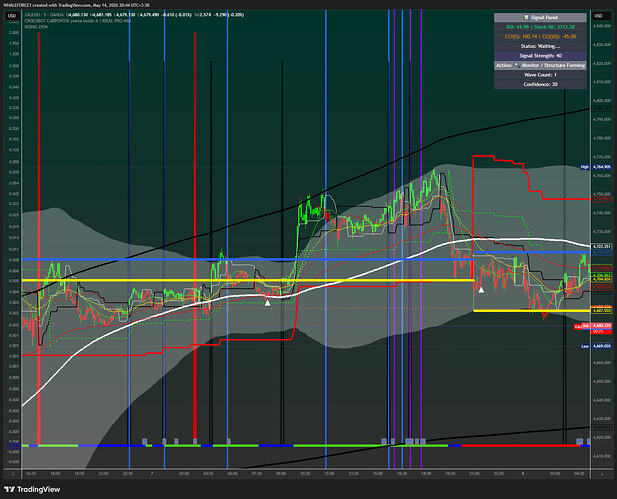Click the yellow price label 4,687.920
617x499 pixels.
tap(602, 310)
